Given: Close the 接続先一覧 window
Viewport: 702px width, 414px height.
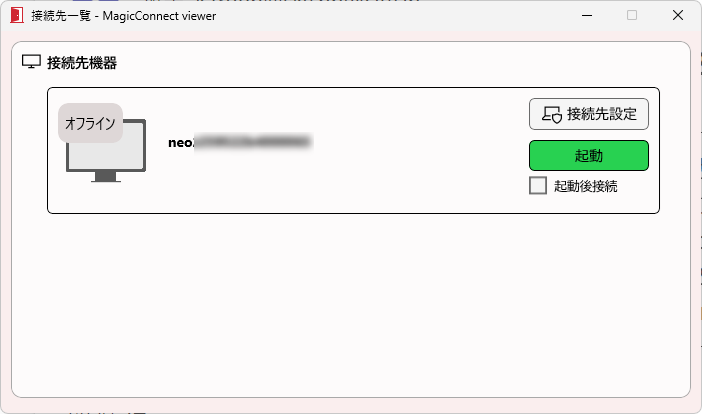Looking at the screenshot, I should [678, 15].
